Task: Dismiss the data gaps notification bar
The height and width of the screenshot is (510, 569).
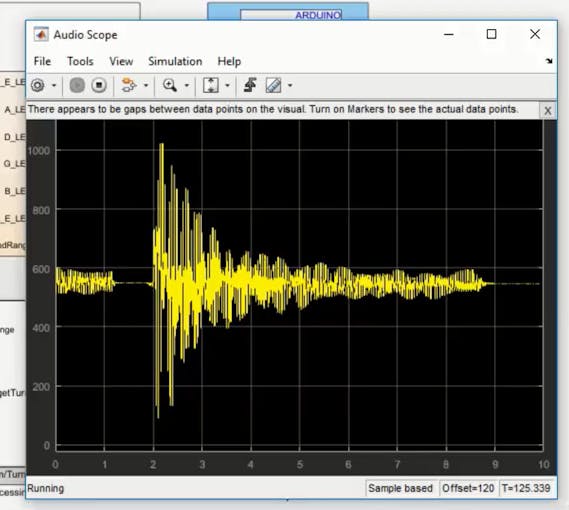Action: pyautogui.click(x=548, y=110)
